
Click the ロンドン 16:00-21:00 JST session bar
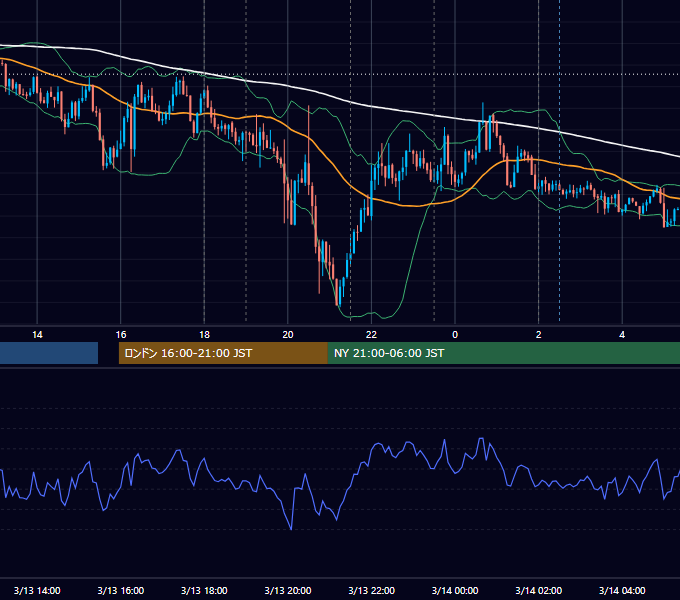click(x=223, y=353)
